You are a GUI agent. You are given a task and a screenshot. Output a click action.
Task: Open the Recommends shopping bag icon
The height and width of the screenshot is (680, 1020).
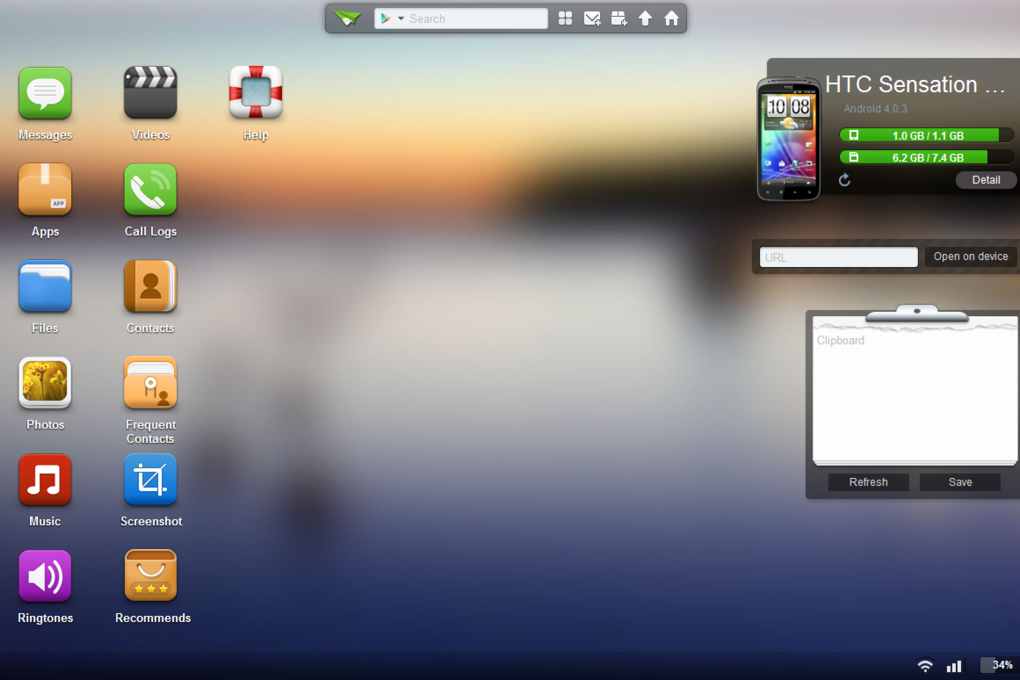click(150, 576)
